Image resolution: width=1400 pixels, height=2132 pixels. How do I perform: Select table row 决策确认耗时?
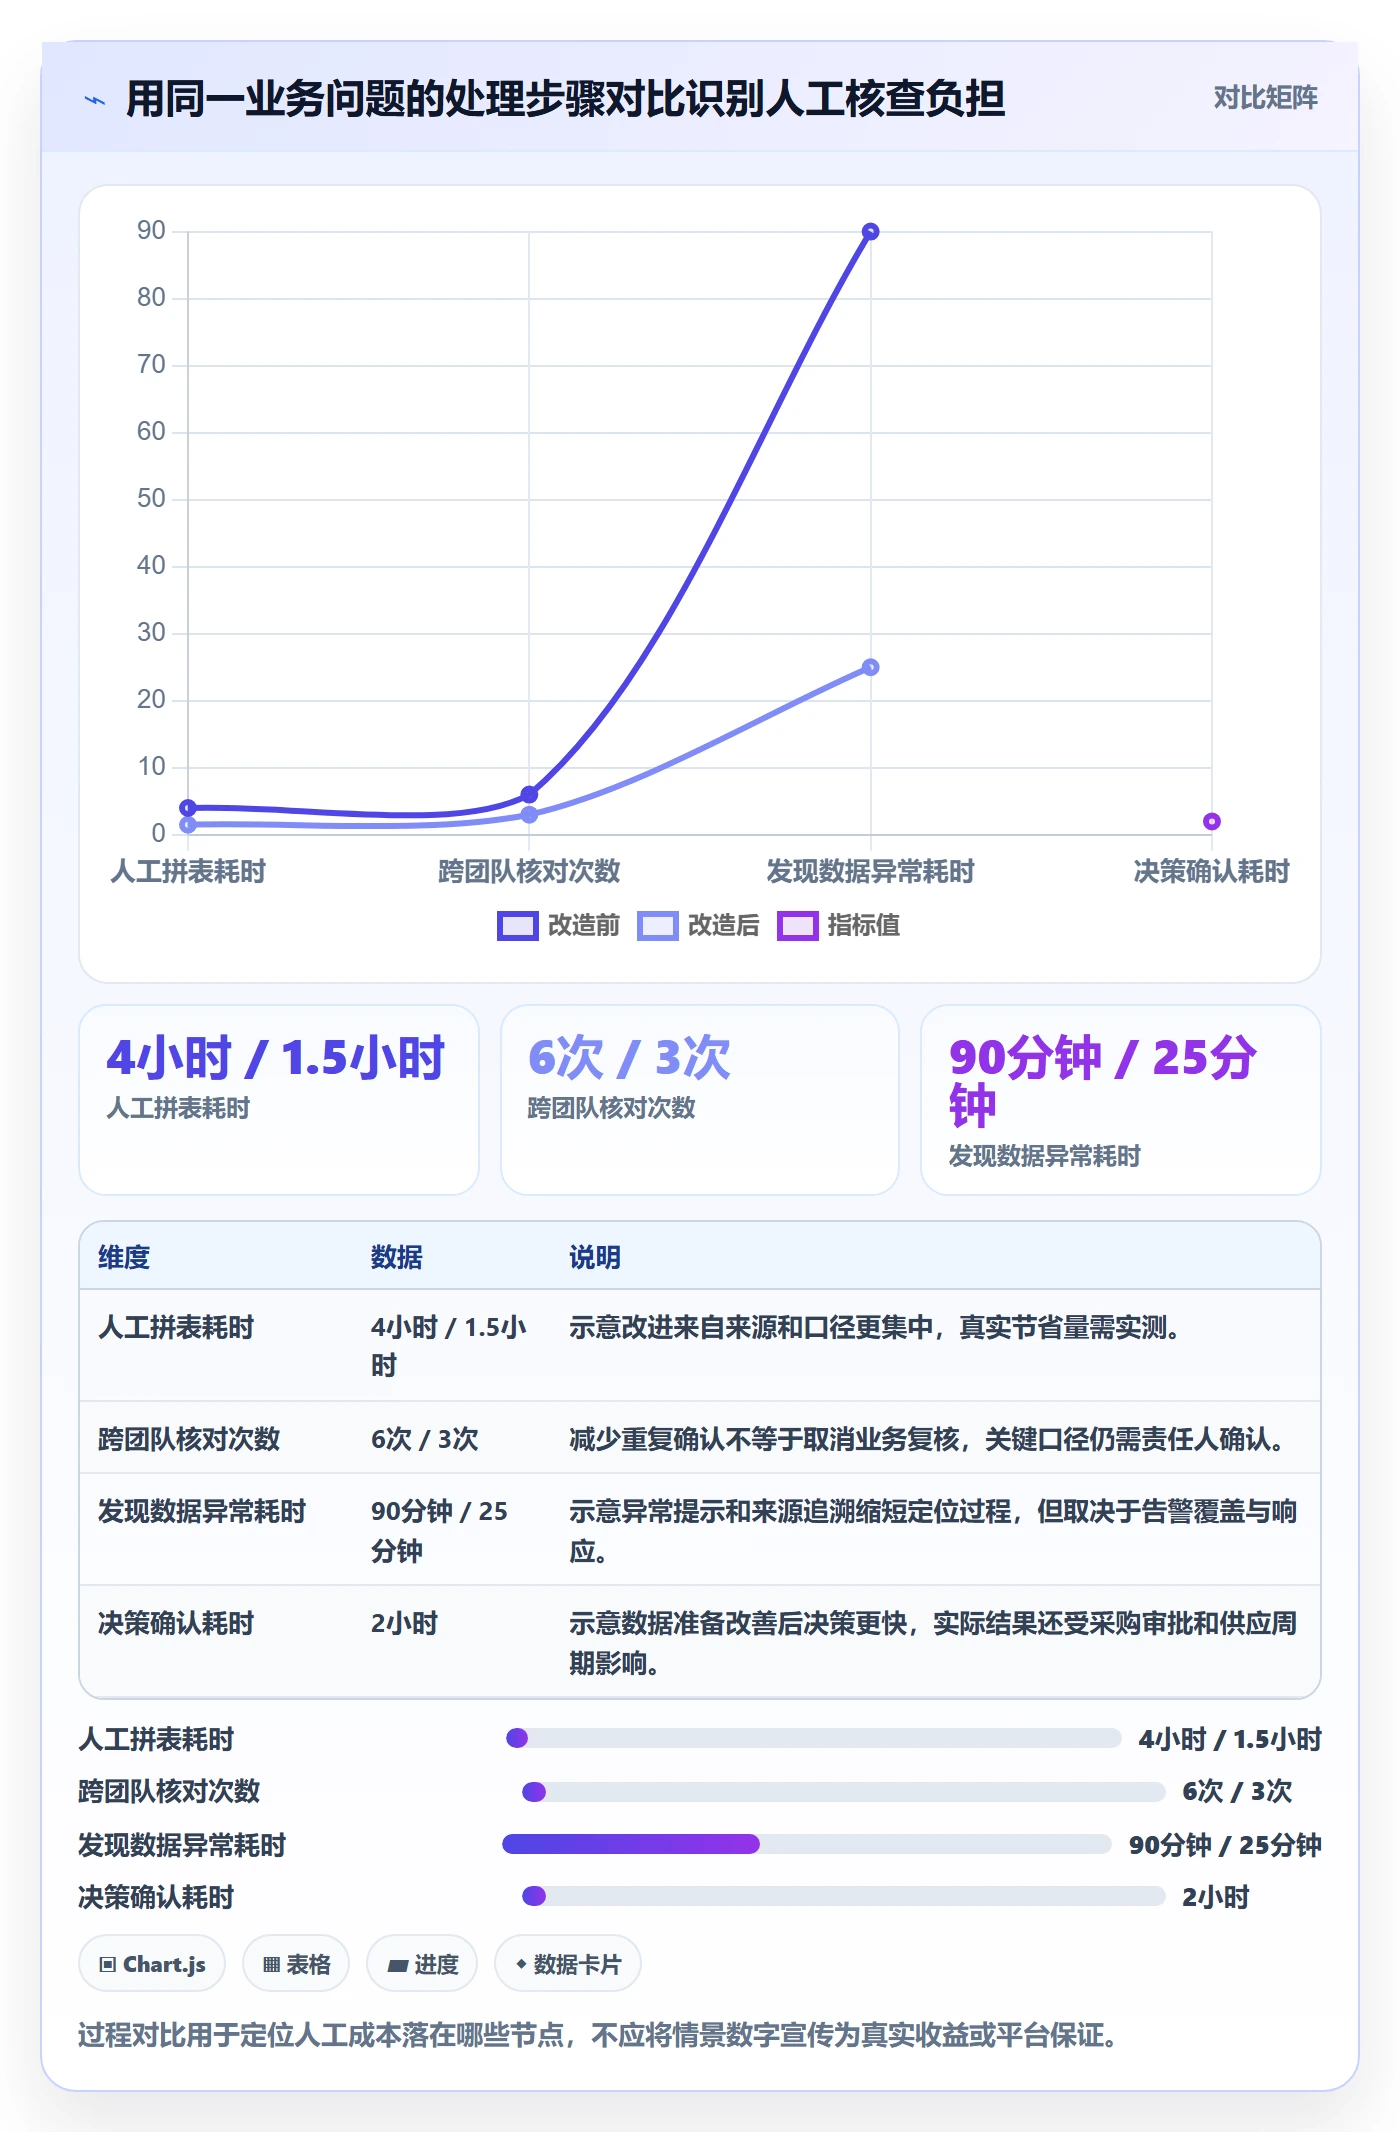(x=700, y=1641)
